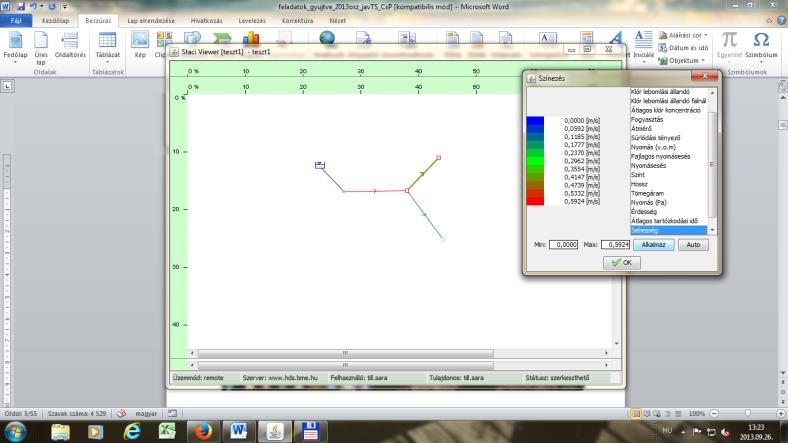
Task: Open the Levelezés tab
Action: pos(252,21)
